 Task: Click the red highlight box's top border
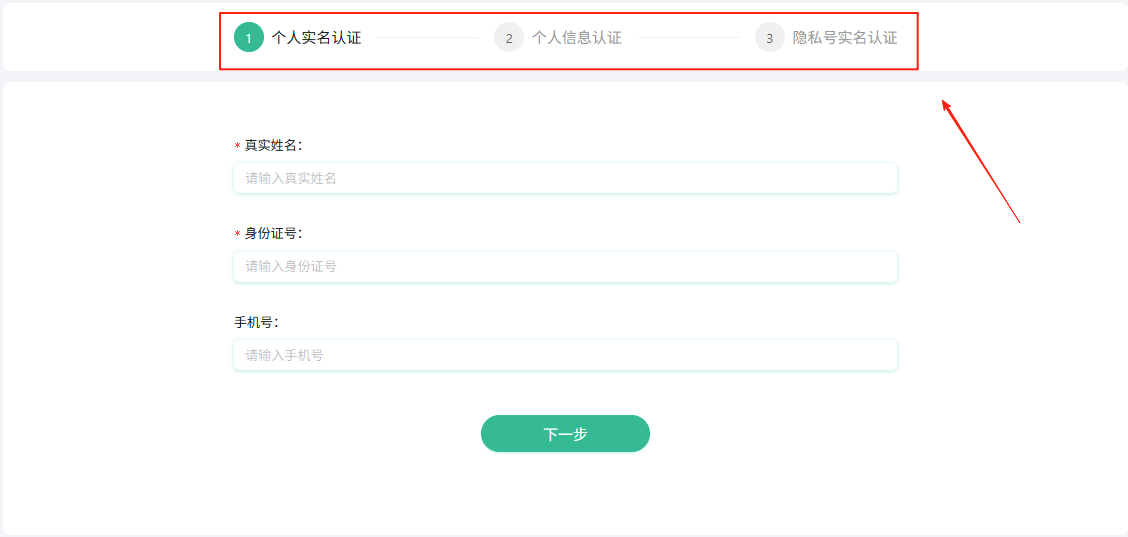pyautogui.click(x=568, y=14)
